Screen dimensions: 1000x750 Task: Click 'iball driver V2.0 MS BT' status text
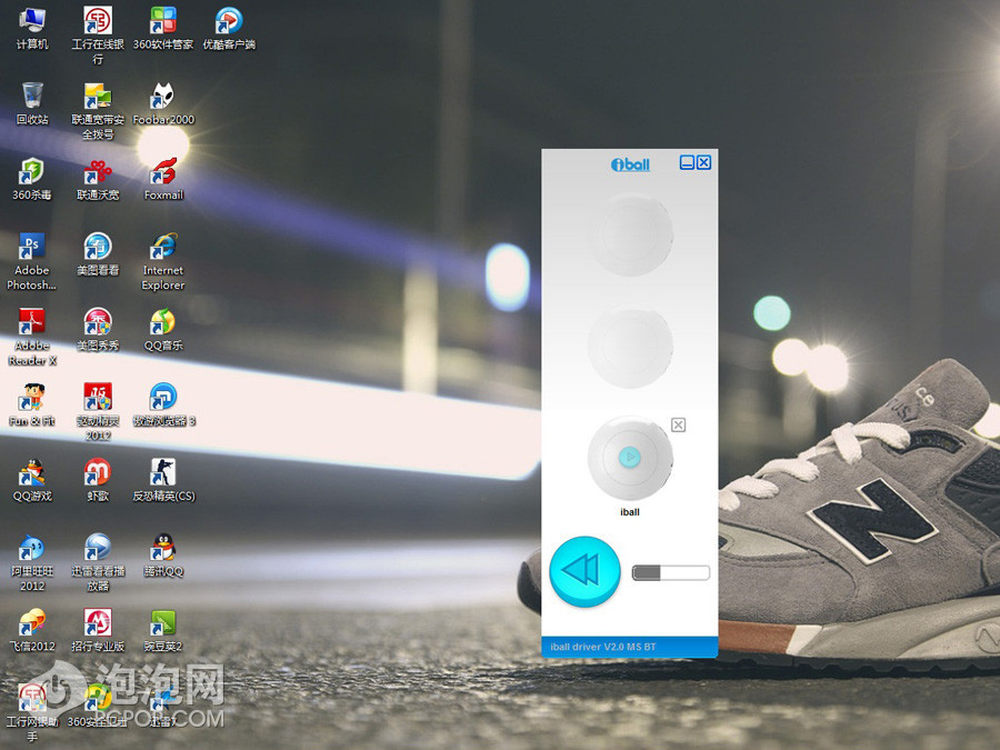coord(603,647)
